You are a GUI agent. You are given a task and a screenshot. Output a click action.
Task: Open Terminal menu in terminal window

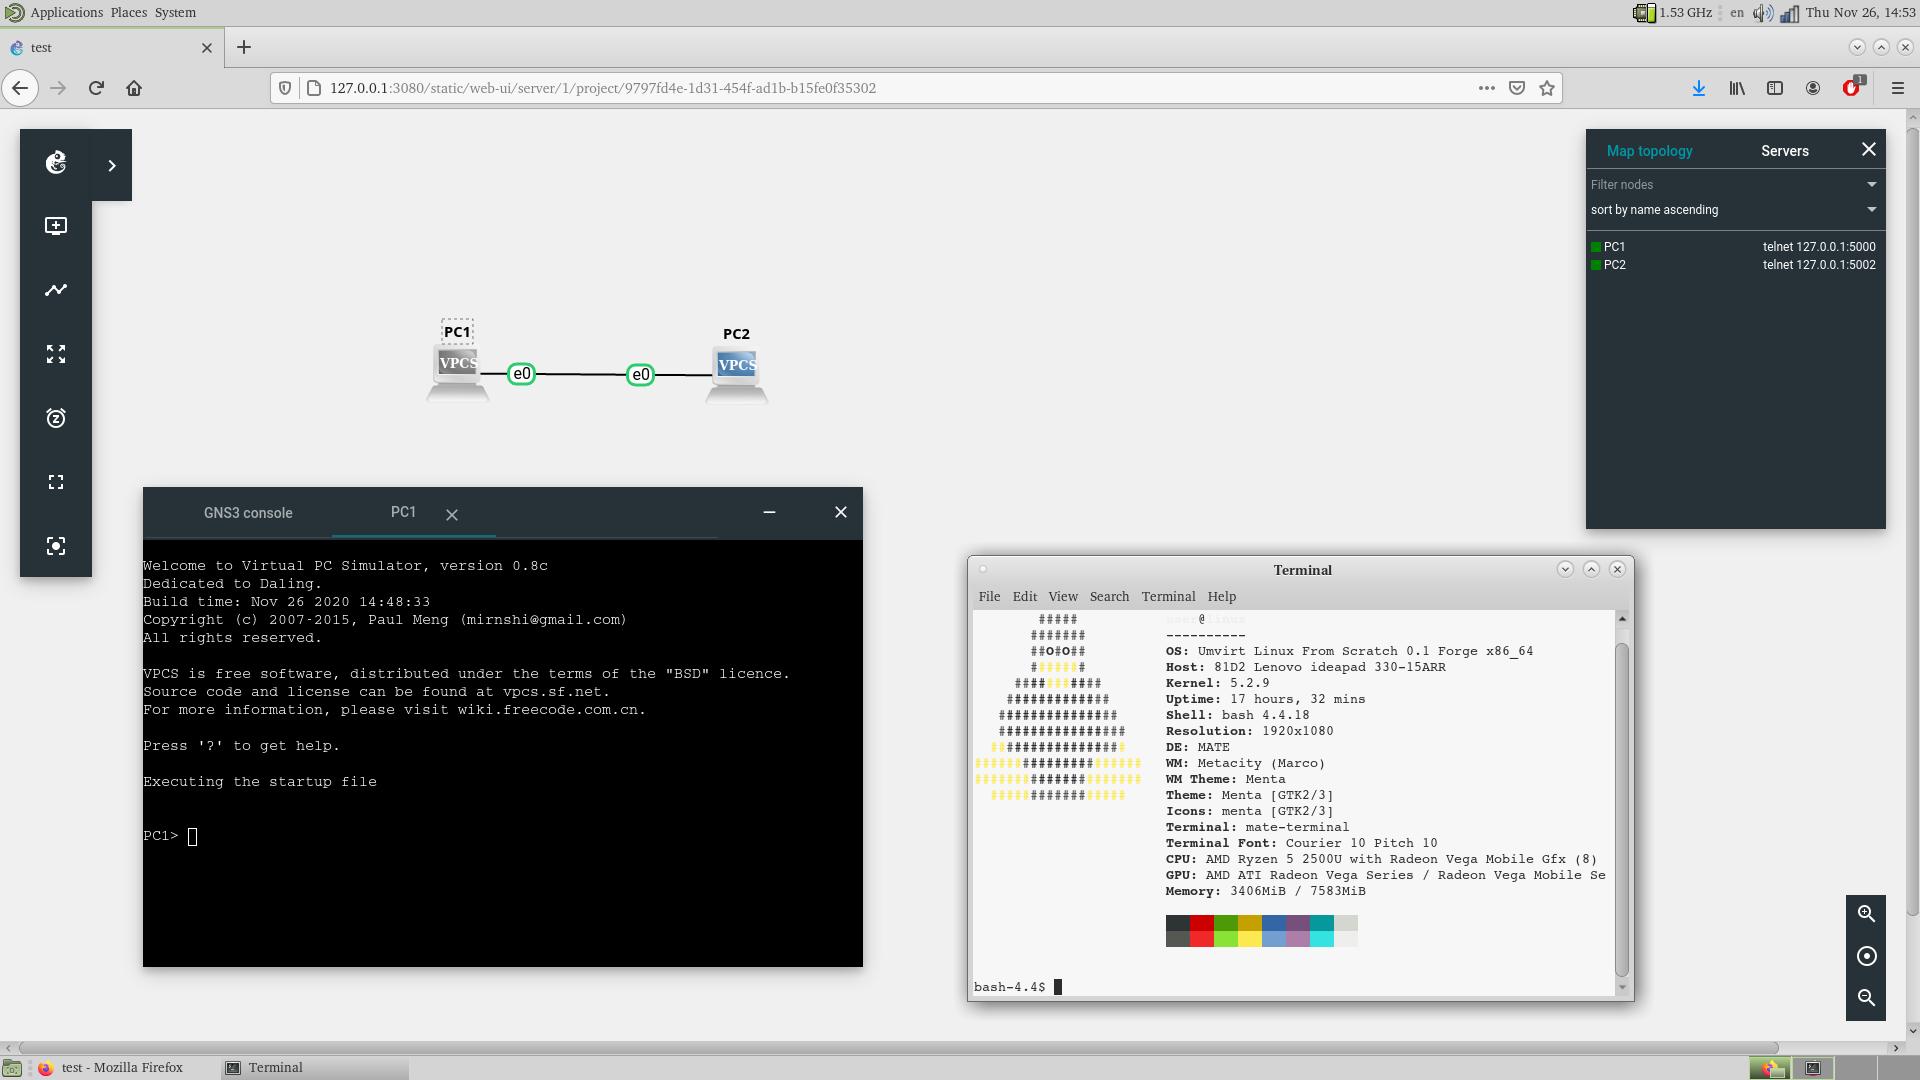coord(1168,596)
